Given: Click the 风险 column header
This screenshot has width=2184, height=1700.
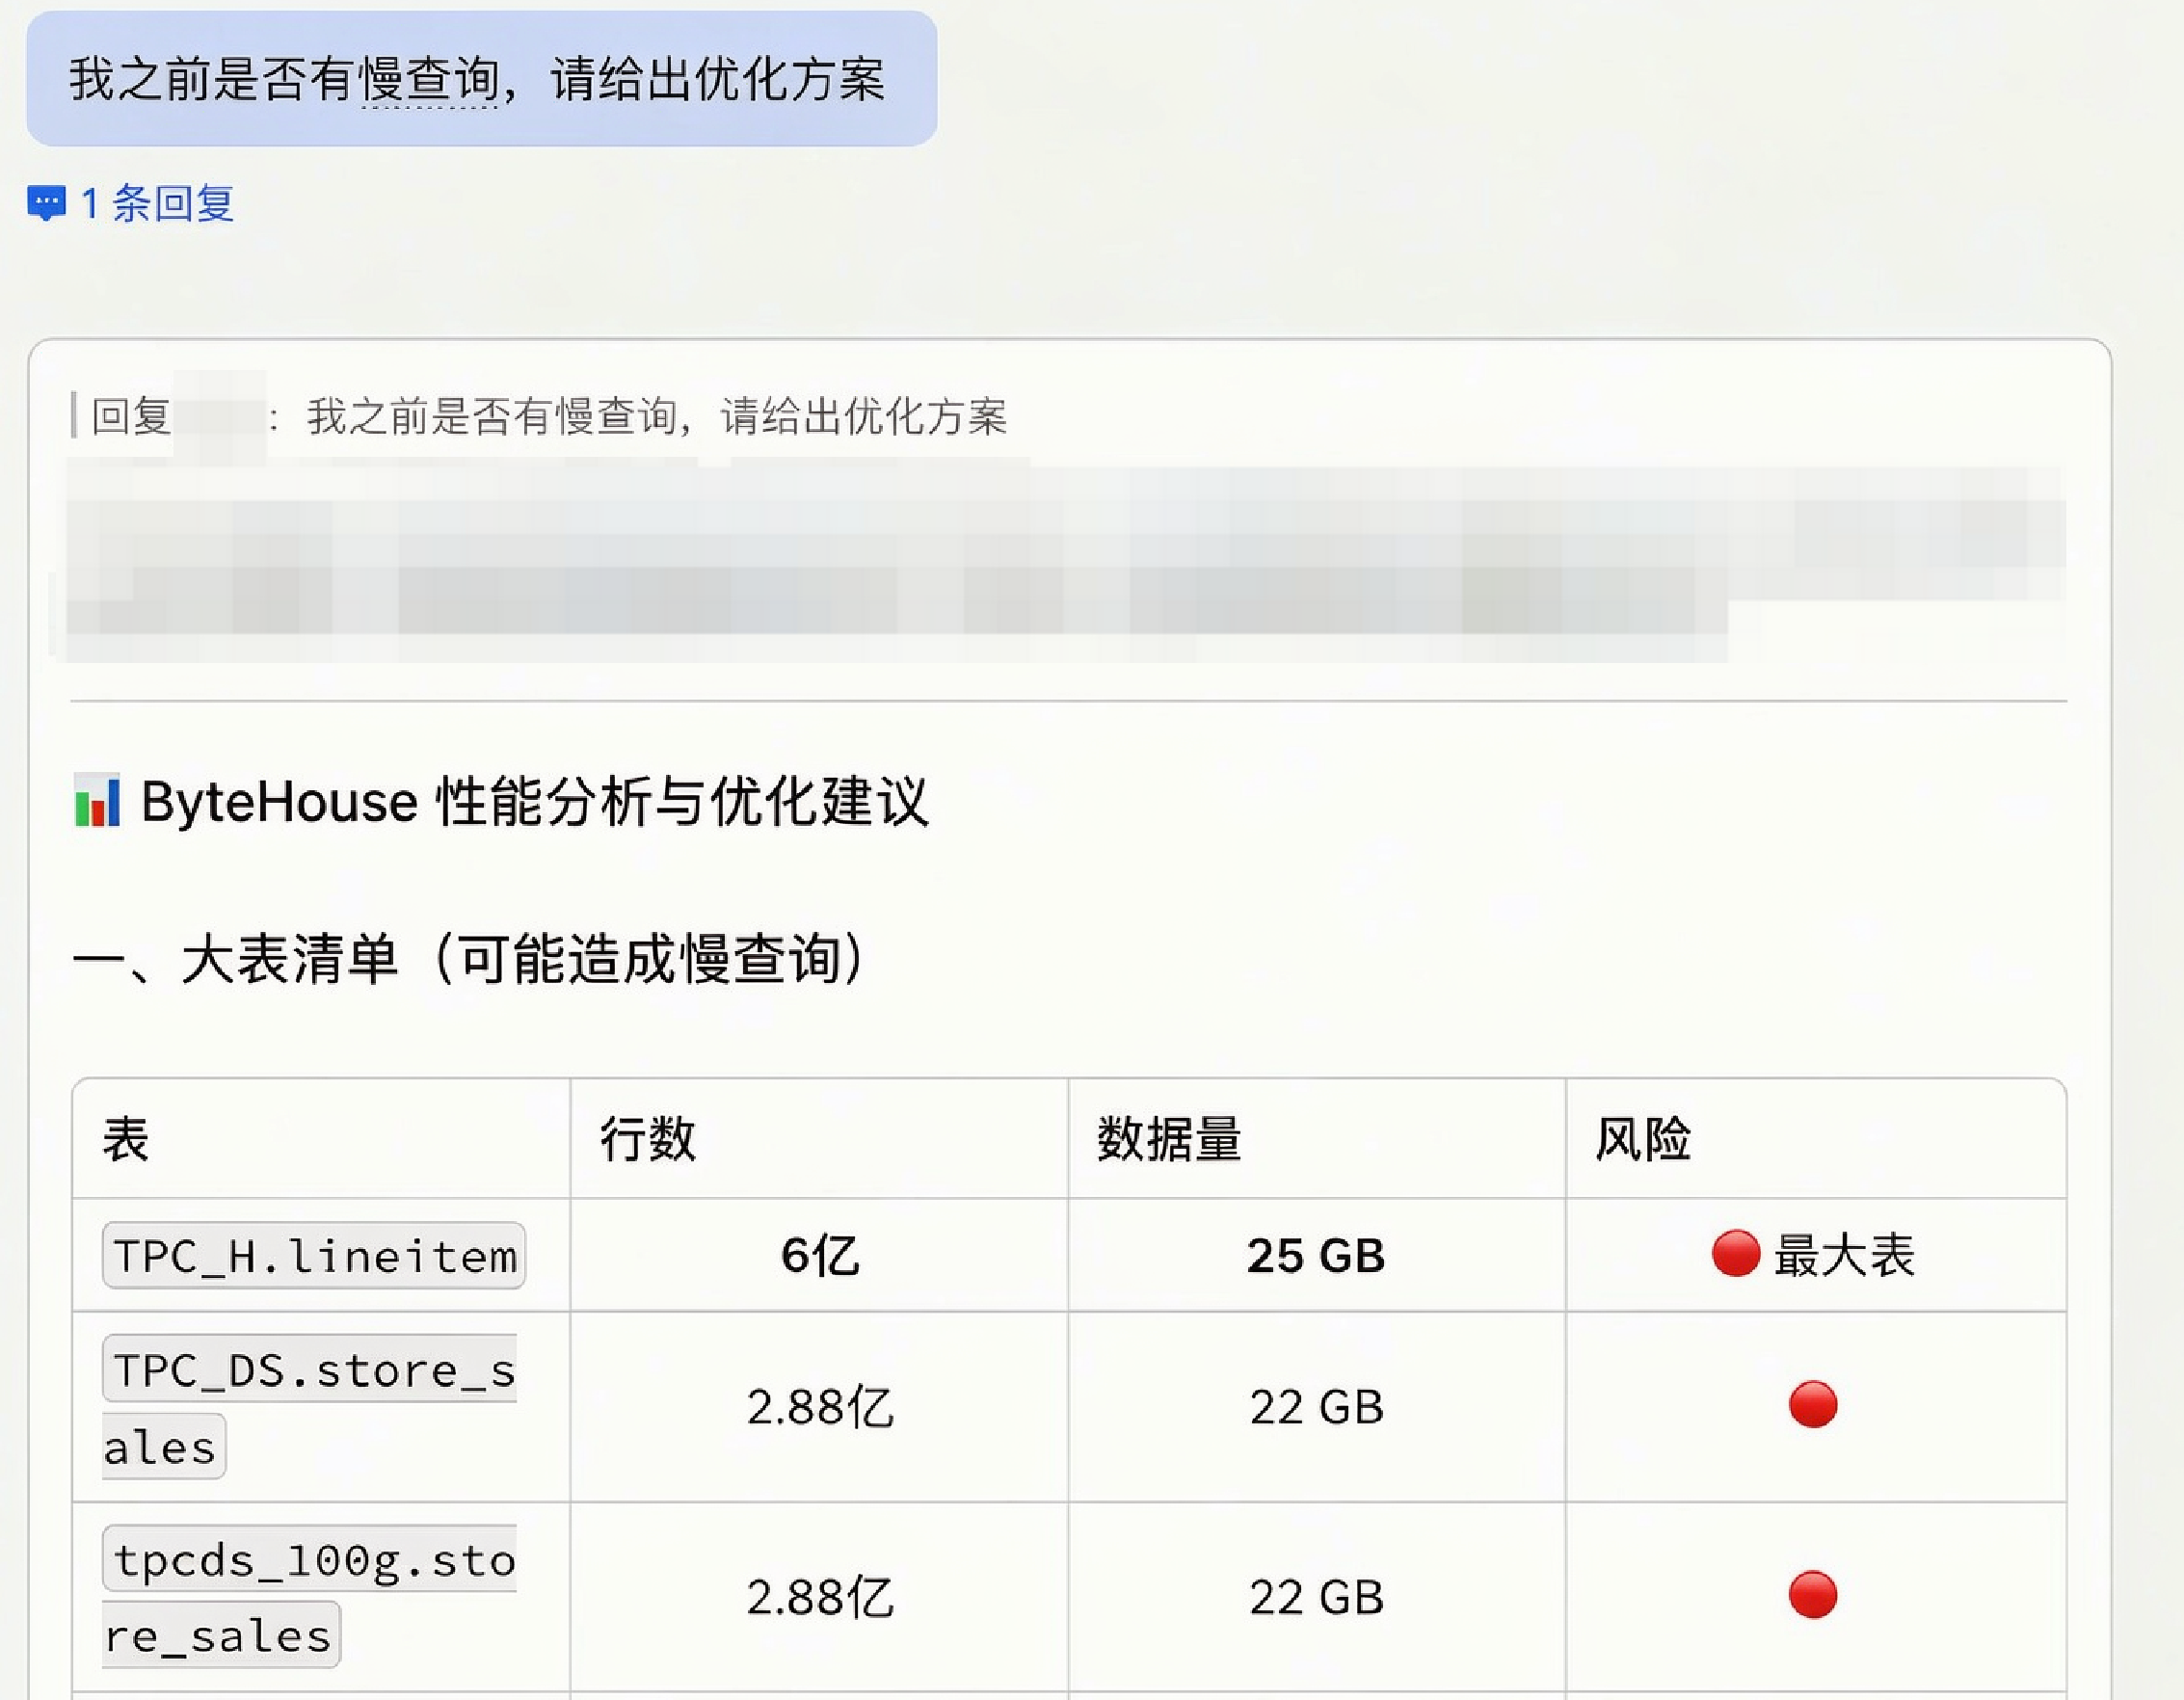Looking at the screenshot, I should point(1643,1139).
